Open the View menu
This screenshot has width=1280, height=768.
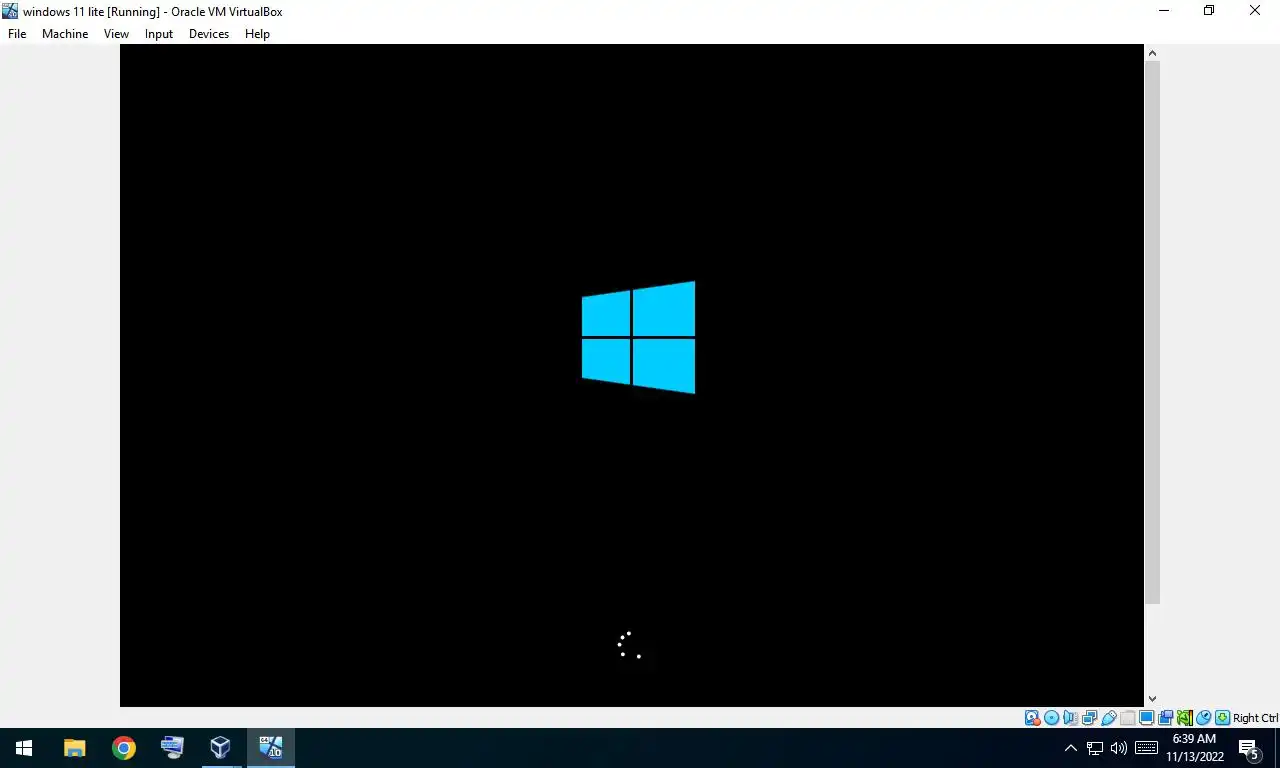click(116, 34)
